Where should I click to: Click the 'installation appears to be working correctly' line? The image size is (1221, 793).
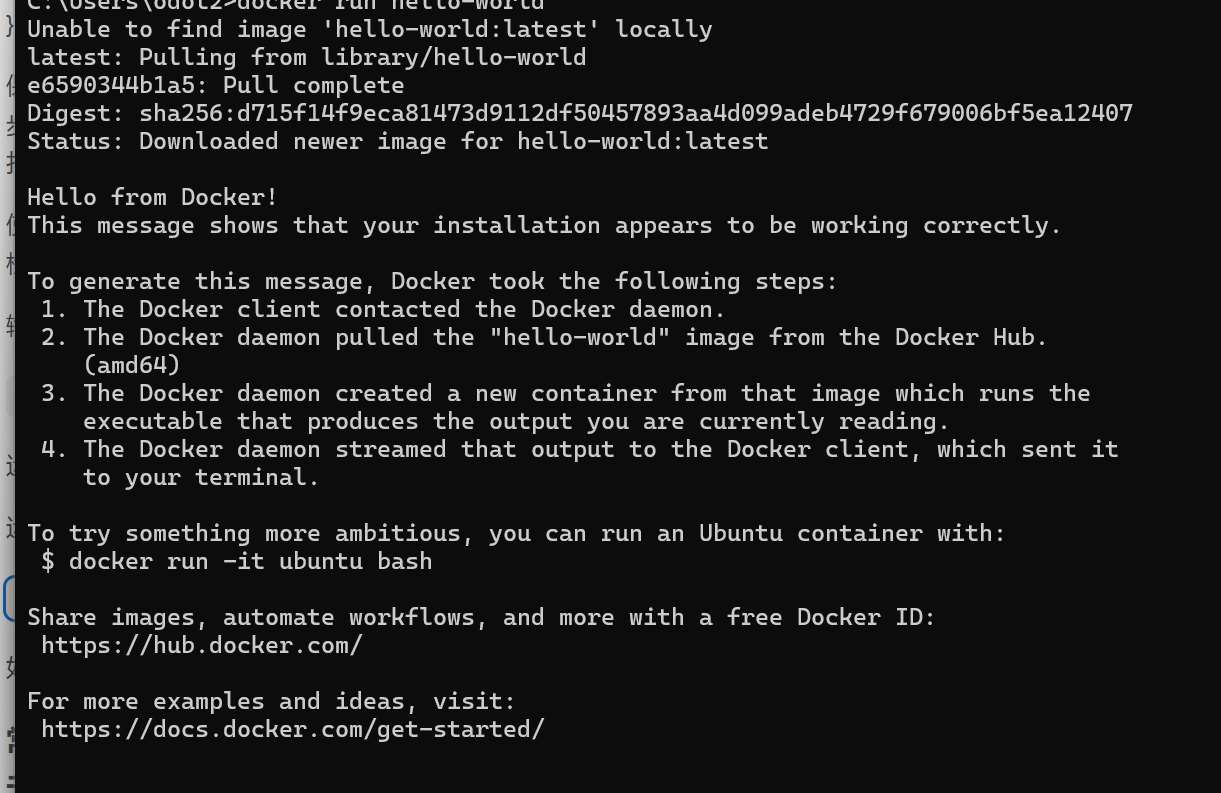[544, 225]
